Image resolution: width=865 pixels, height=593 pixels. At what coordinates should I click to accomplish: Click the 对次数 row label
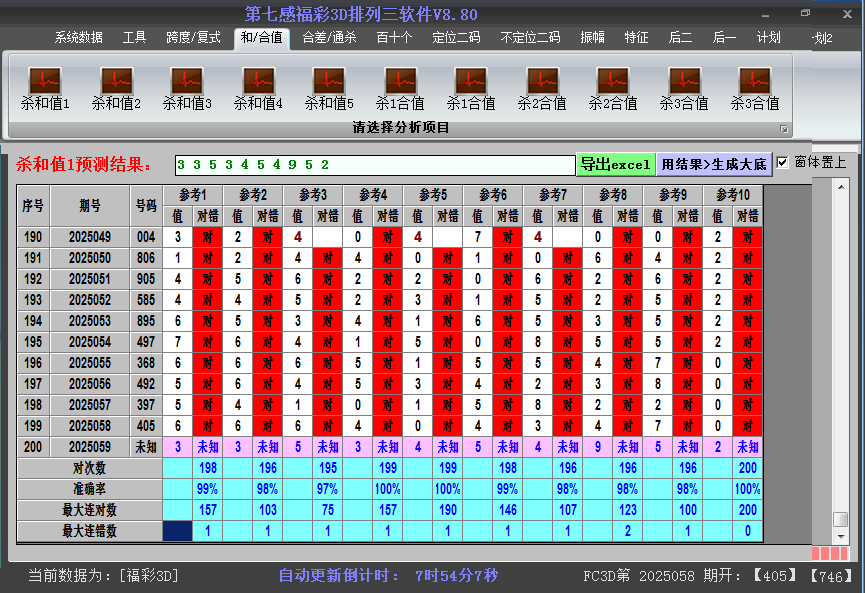pyautogui.click(x=89, y=468)
